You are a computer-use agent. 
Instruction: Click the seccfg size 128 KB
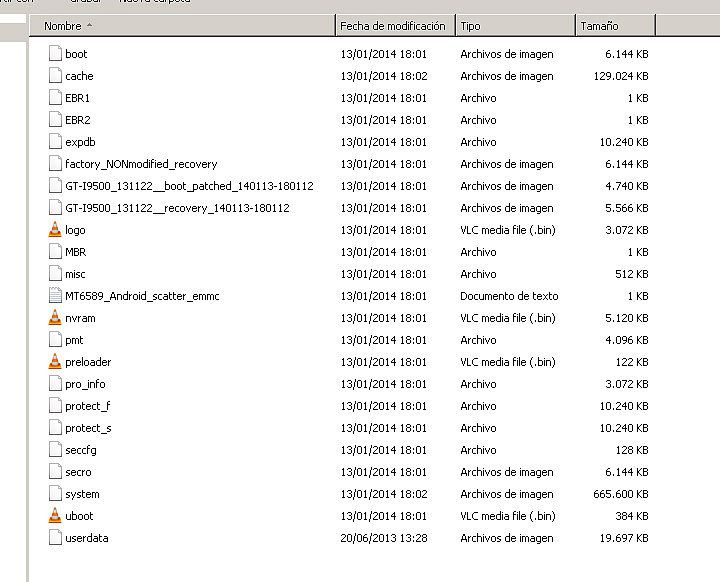pyautogui.click(x=632, y=450)
